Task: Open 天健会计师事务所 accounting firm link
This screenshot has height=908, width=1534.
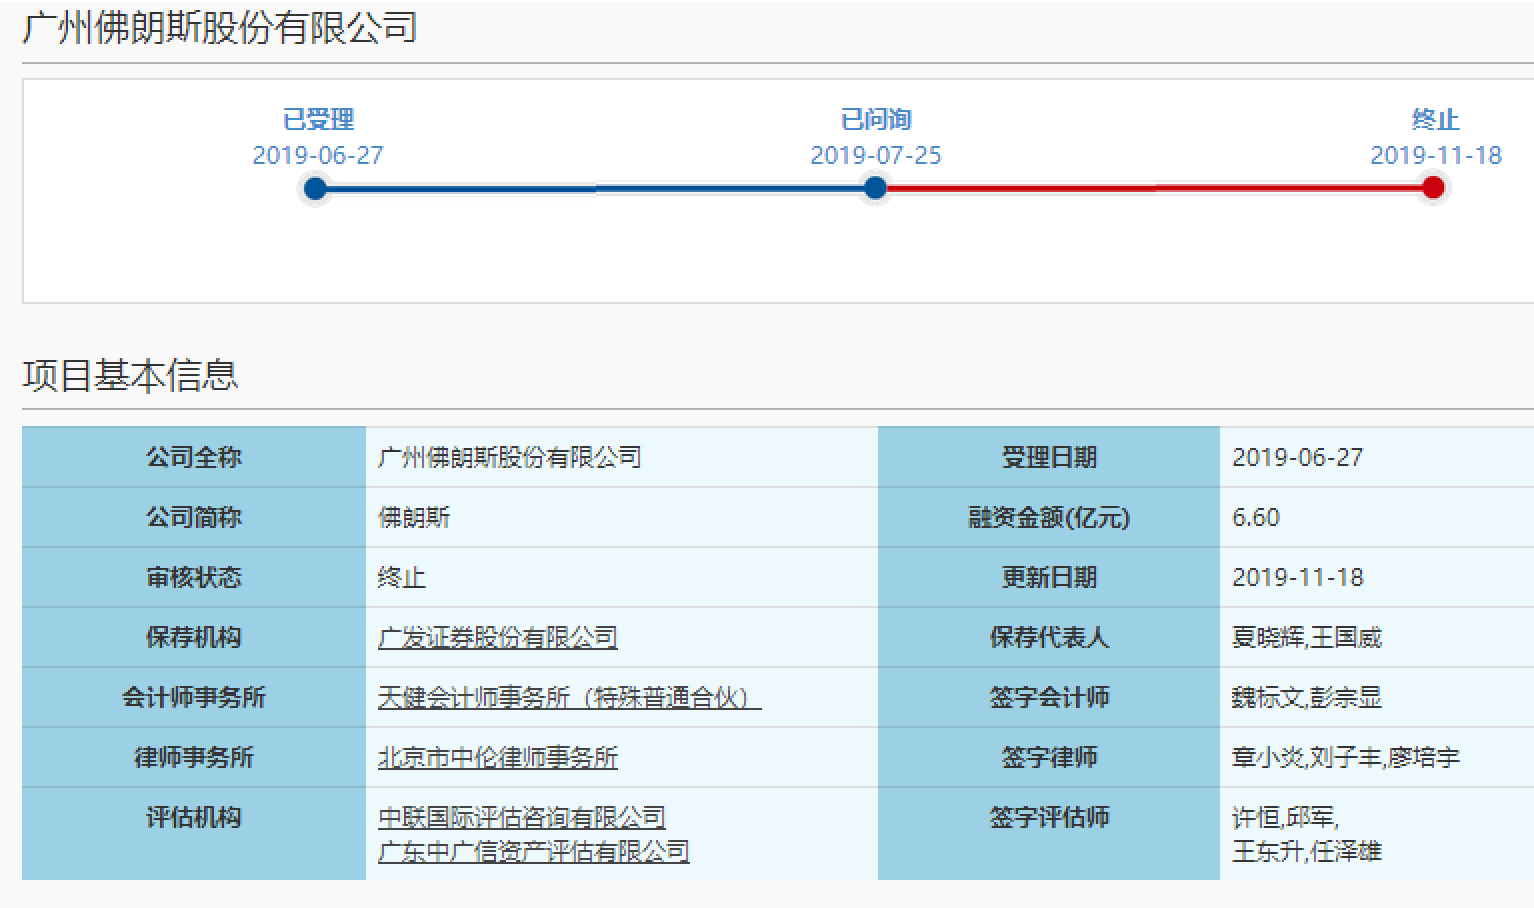Action: click(x=569, y=697)
